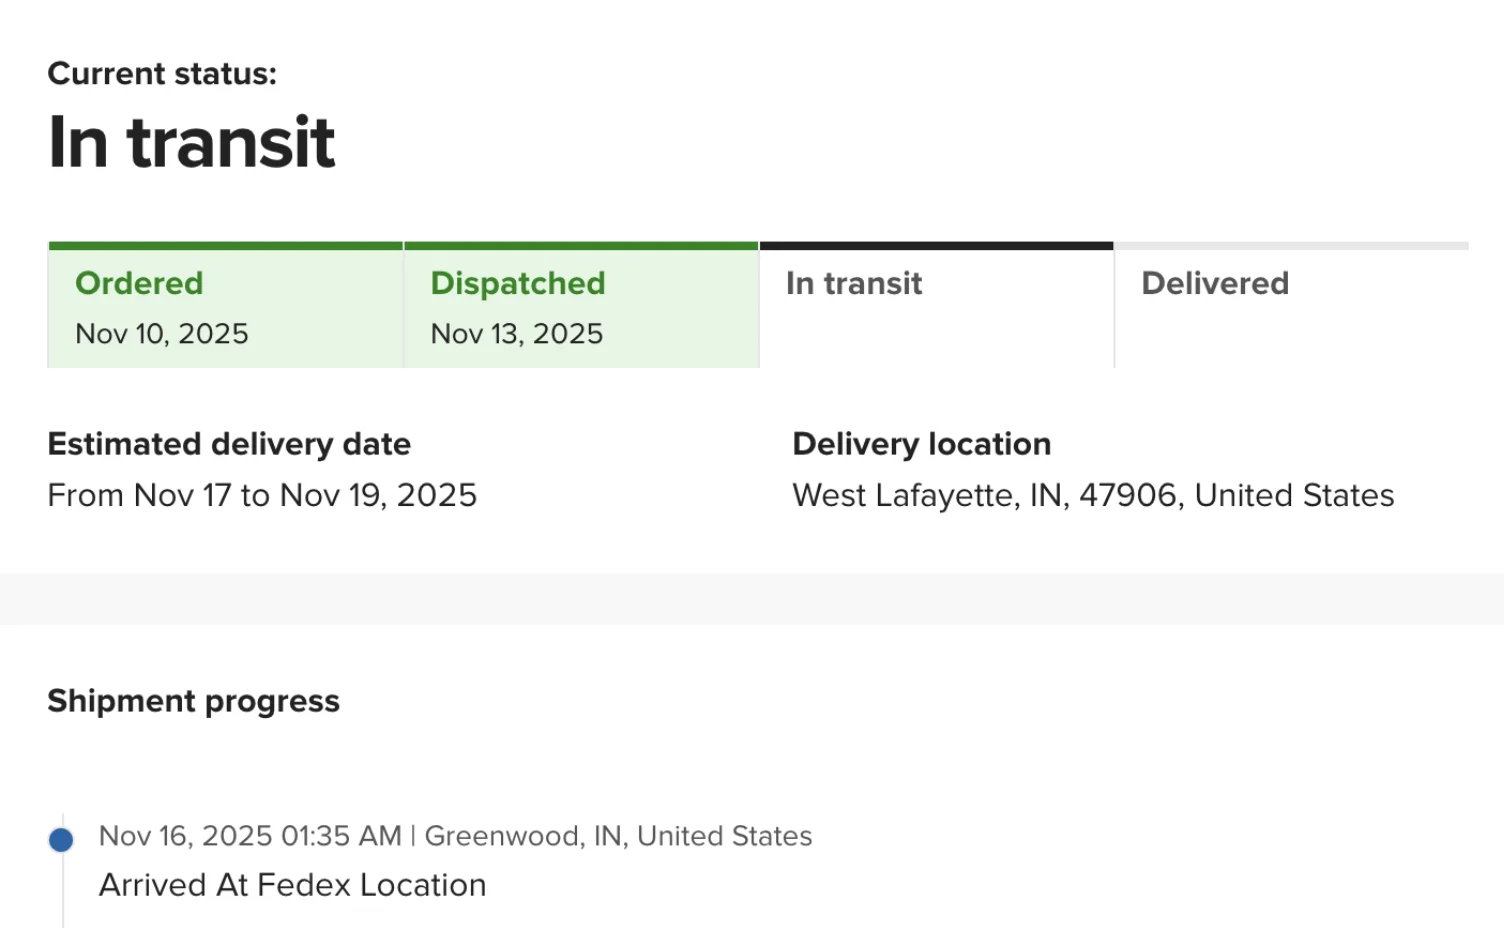This screenshot has height=928, width=1504.
Task: Click the green progress bar above Ordered
Action: coord(225,246)
